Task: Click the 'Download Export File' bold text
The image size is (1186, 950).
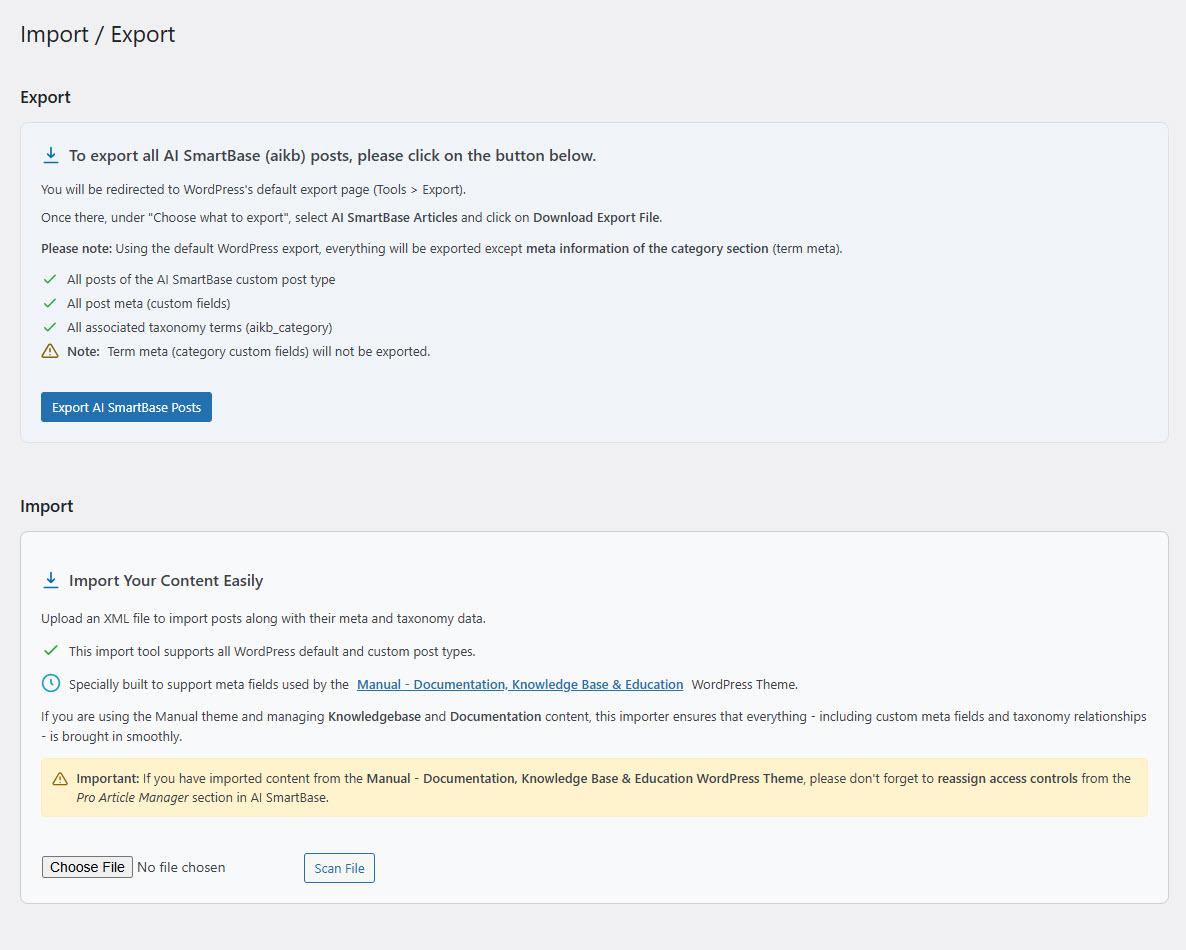Action: (x=597, y=218)
